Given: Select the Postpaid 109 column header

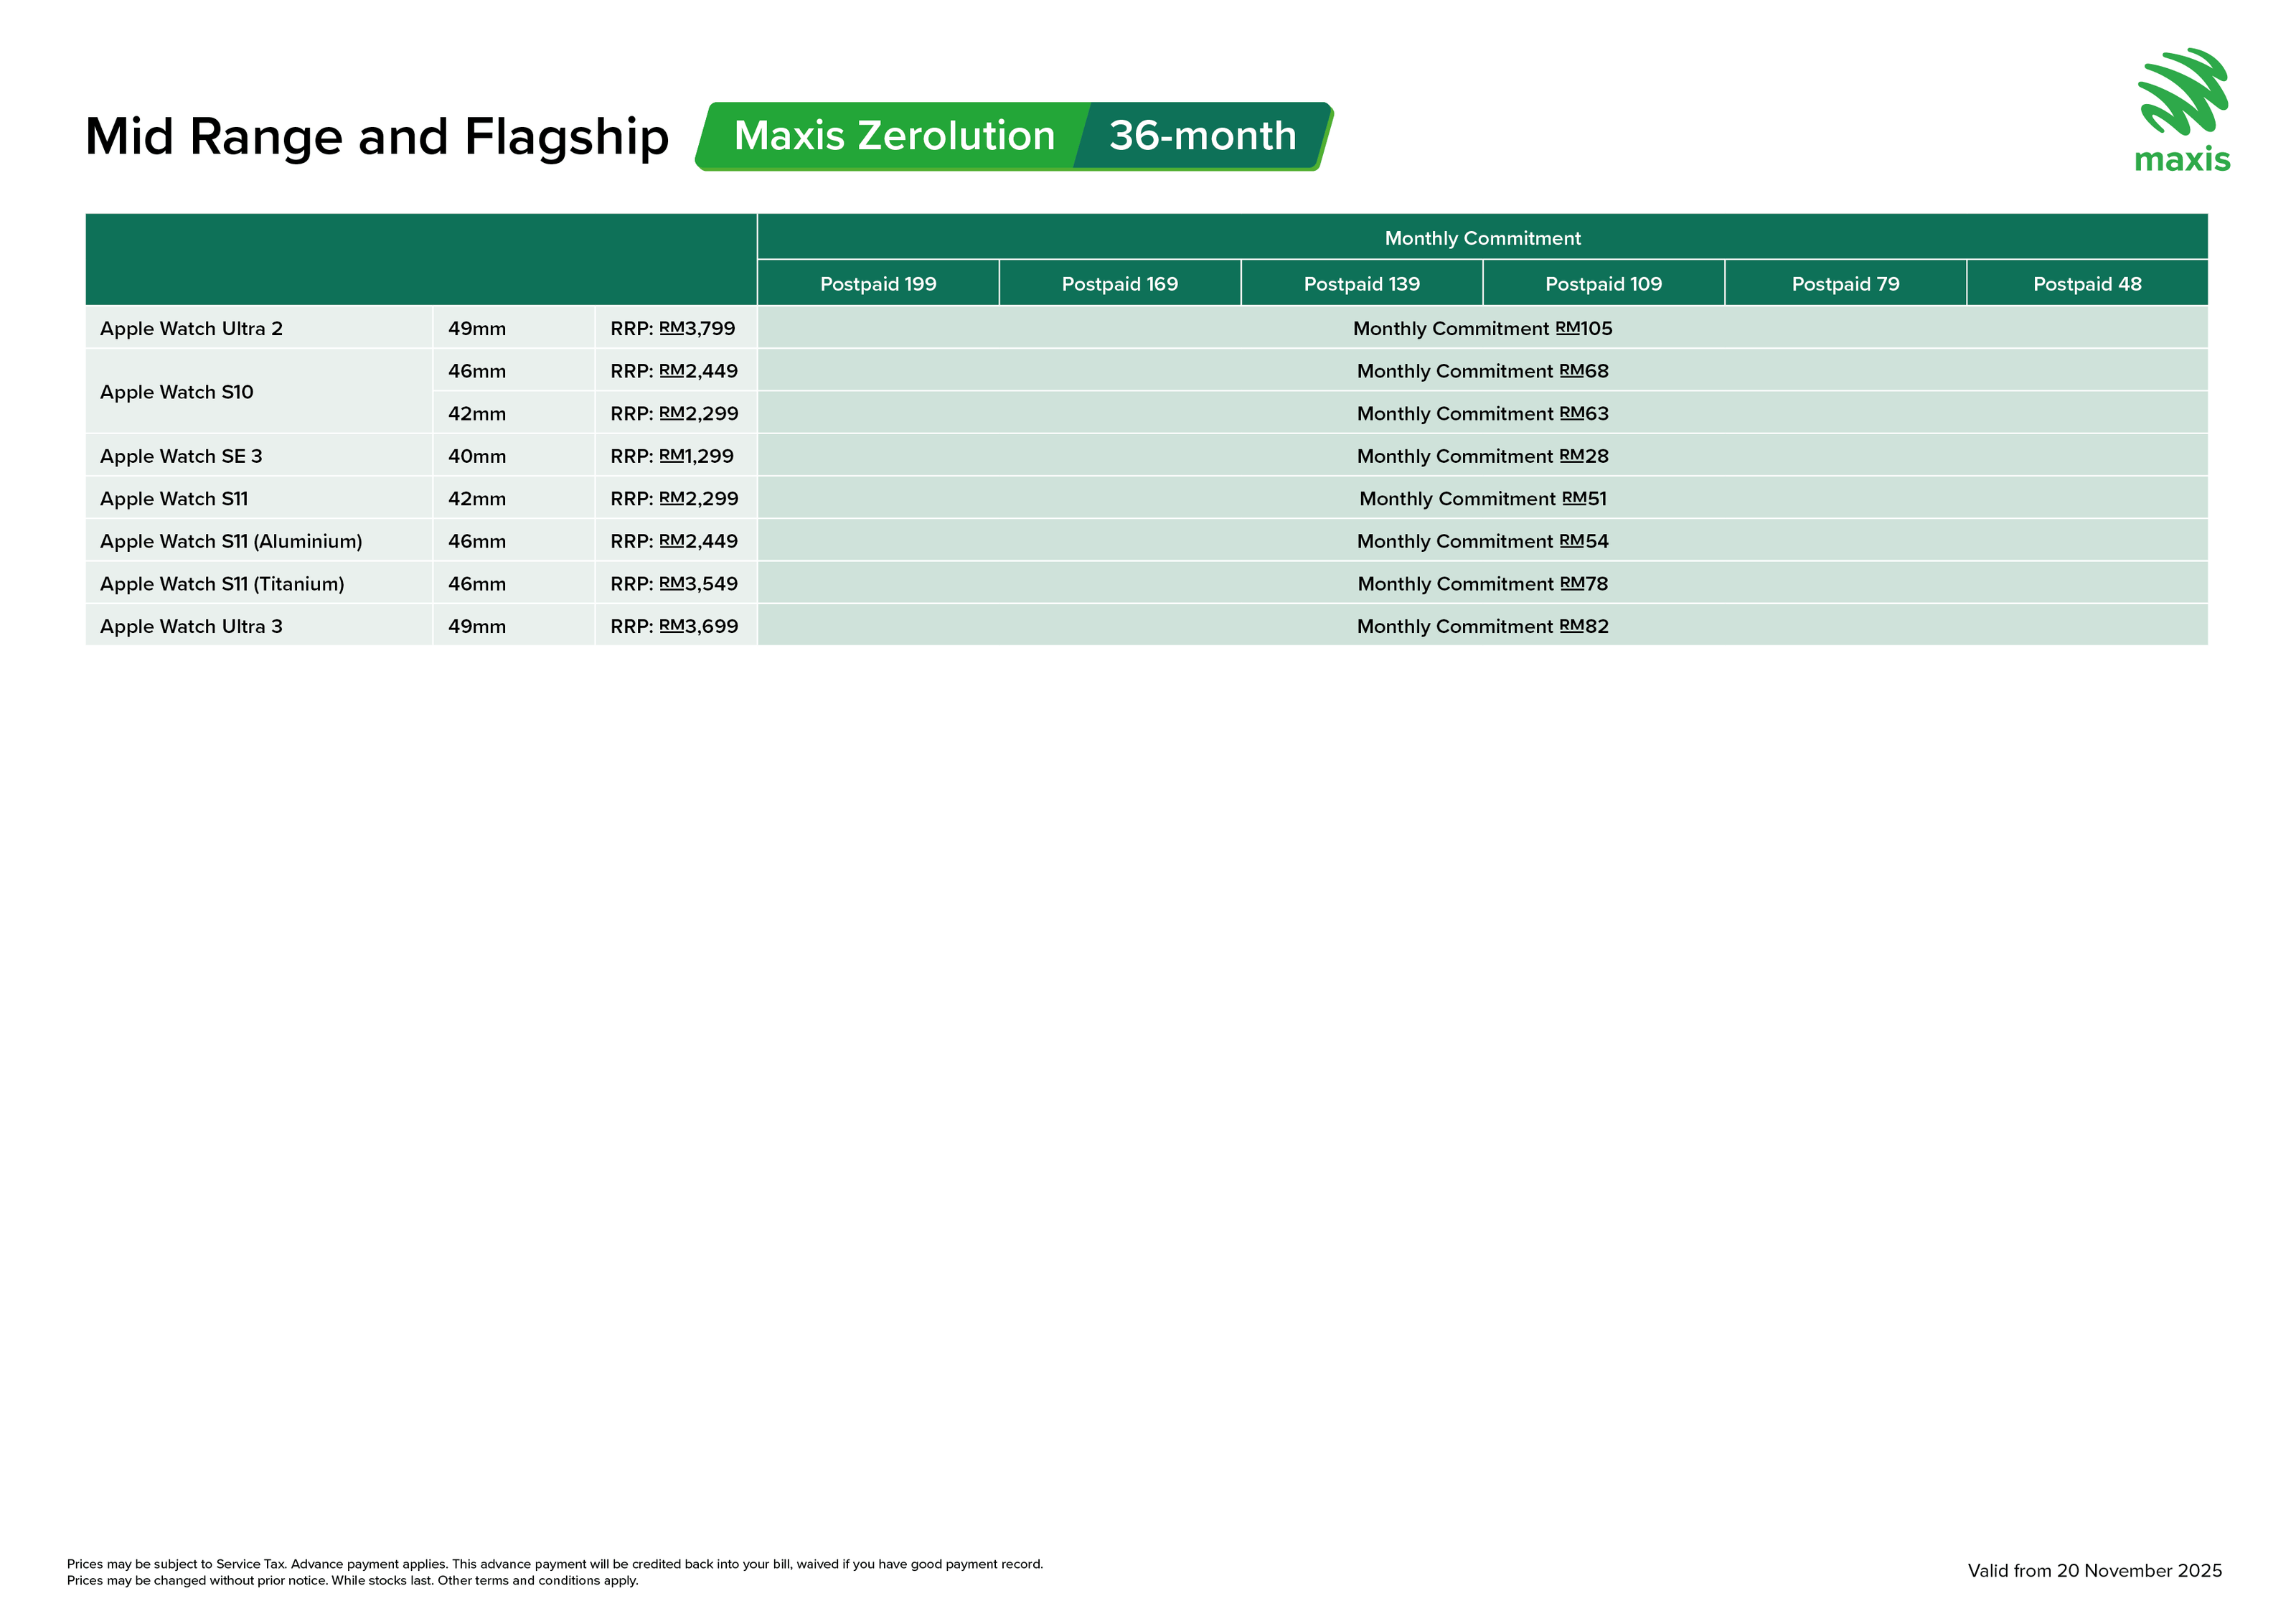Looking at the screenshot, I should point(1603,284).
